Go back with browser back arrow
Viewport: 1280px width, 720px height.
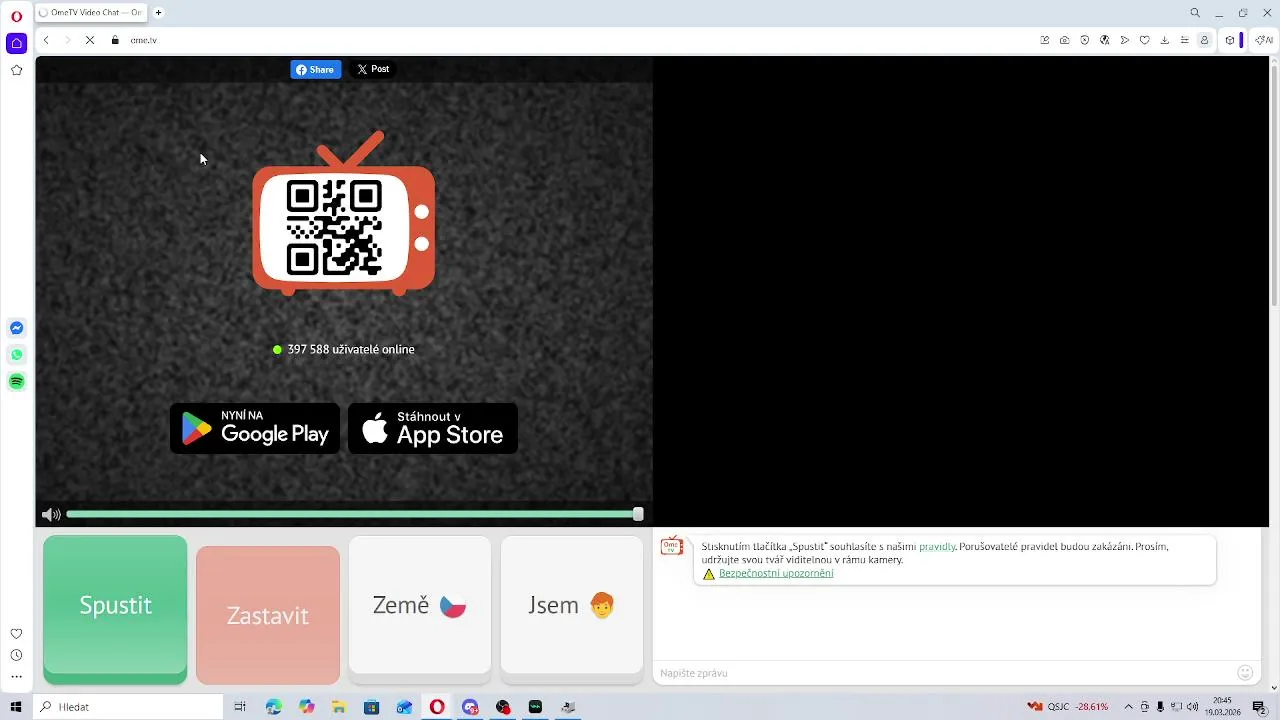tap(46, 40)
